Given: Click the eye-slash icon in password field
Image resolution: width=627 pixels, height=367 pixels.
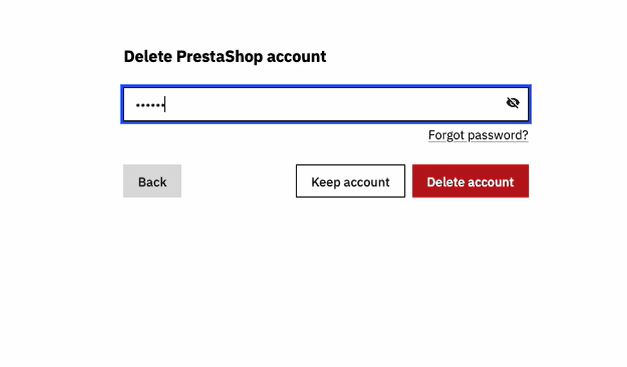Looking at the screenshot, I should (512, 103).
